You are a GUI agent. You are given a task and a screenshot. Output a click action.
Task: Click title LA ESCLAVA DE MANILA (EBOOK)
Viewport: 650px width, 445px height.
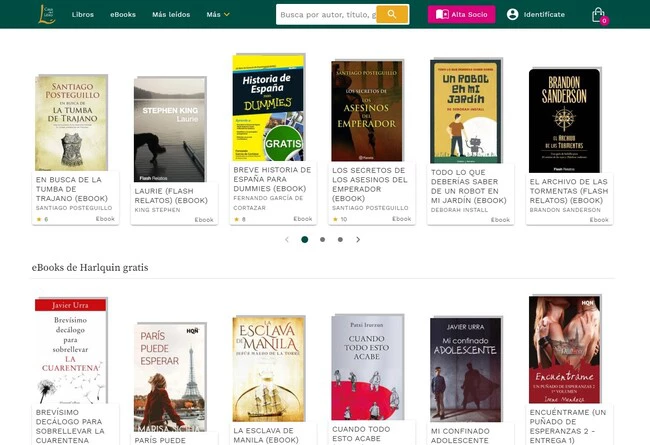[x=266, y=435]
